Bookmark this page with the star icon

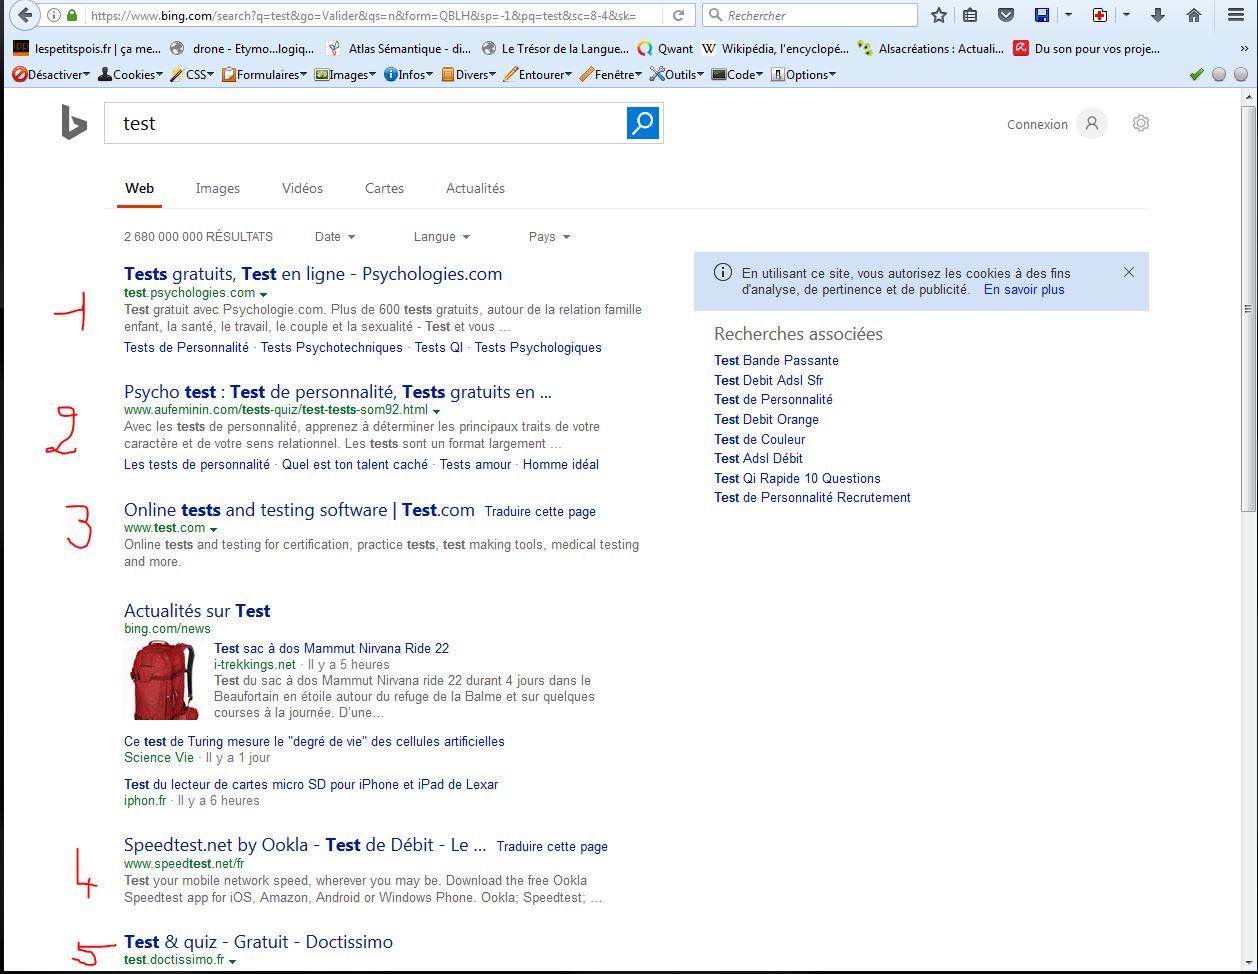click(938, 15)
